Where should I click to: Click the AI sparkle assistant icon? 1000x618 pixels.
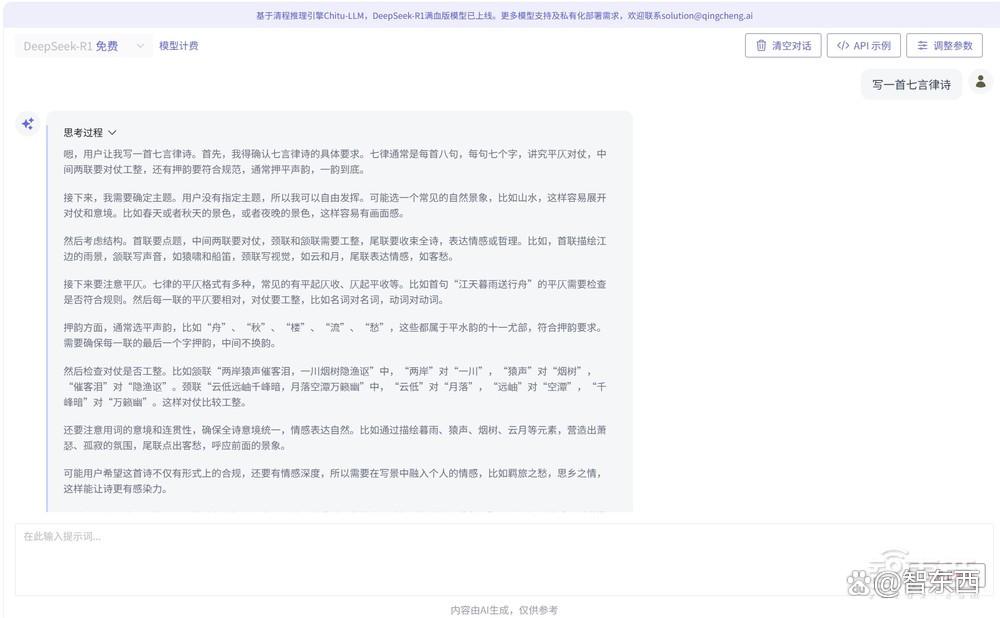27,124
